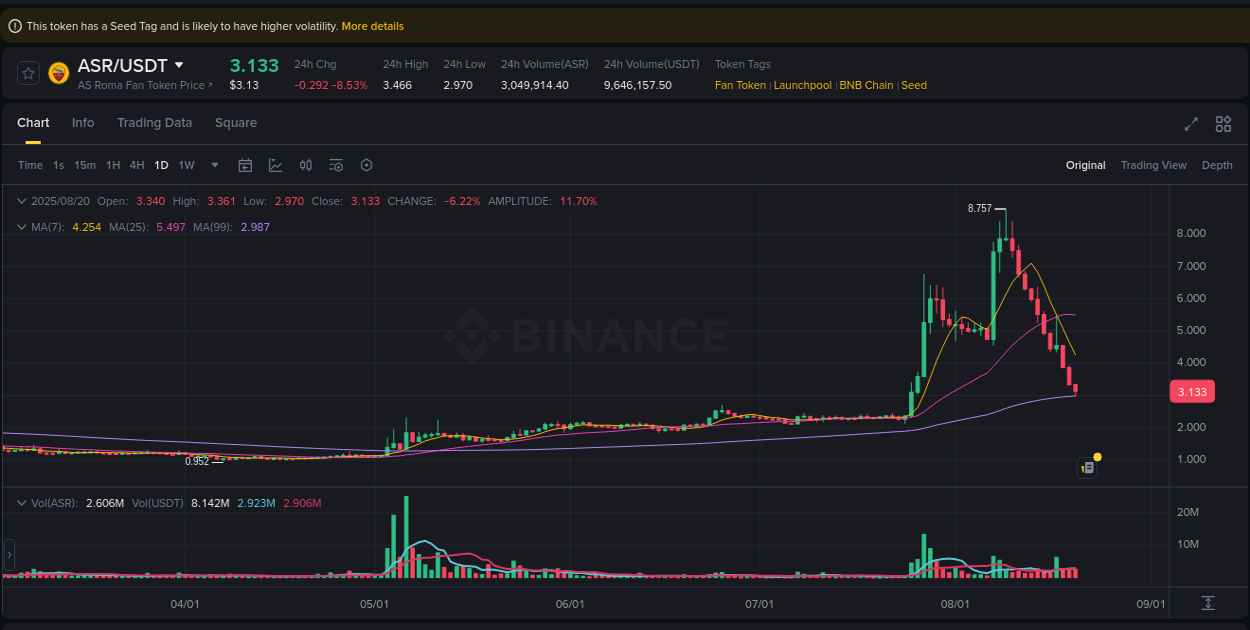
Task: Click the fullscreen expand icon above the chart
Action: [x=1191, y=124]
